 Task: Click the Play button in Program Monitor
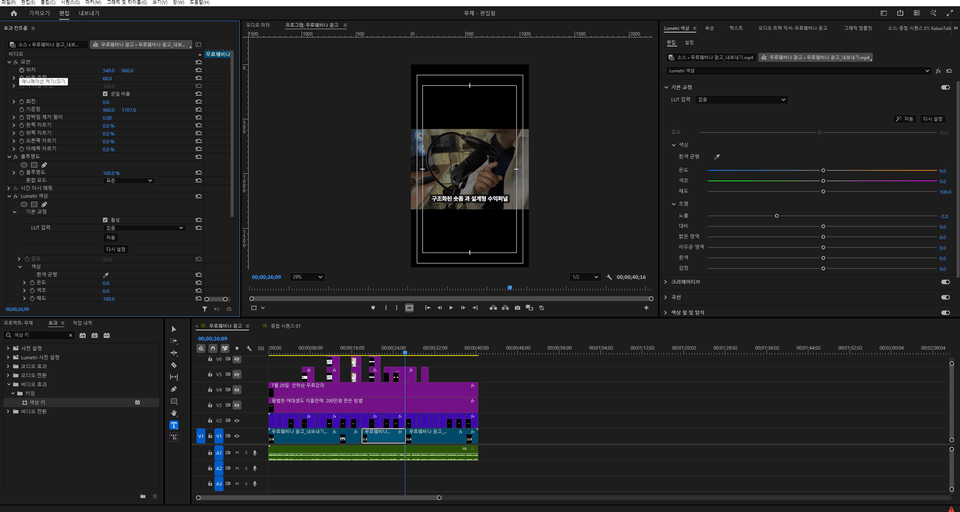(x=451, y=308)
